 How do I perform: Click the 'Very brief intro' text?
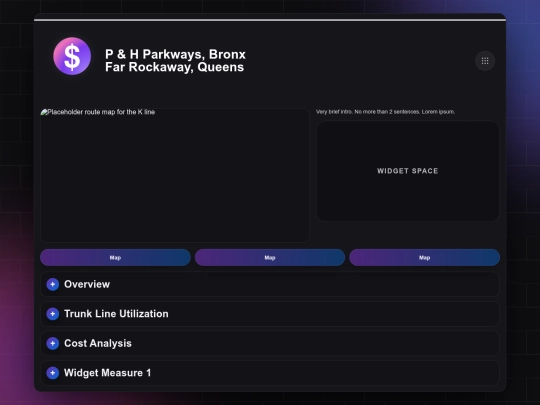385,112
